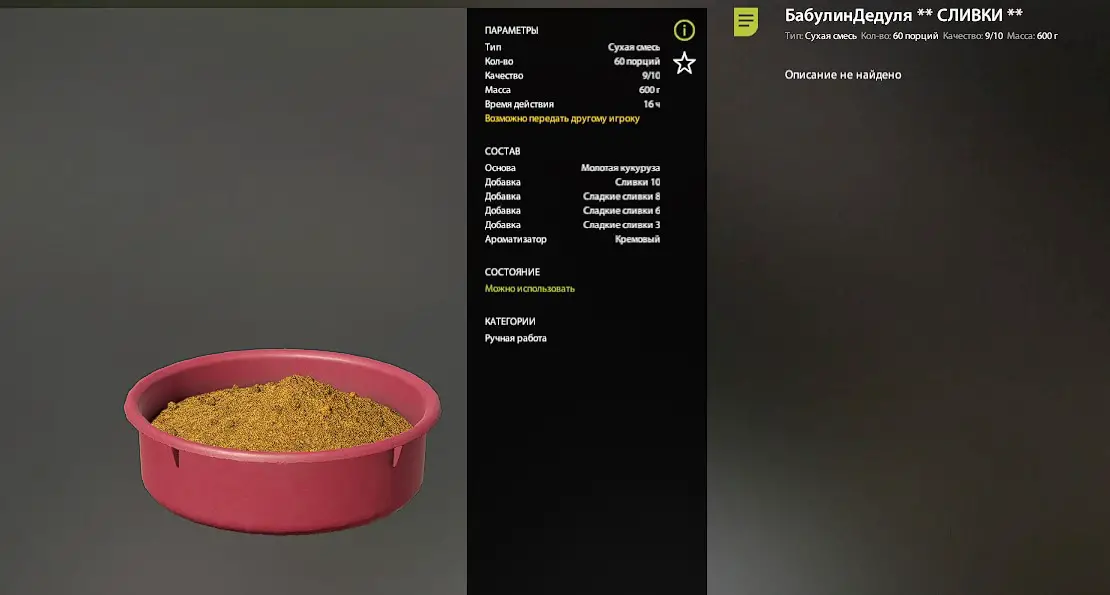Select the 'Ручная работа' category entry
Screen dimensions: 1110x595
515,338
